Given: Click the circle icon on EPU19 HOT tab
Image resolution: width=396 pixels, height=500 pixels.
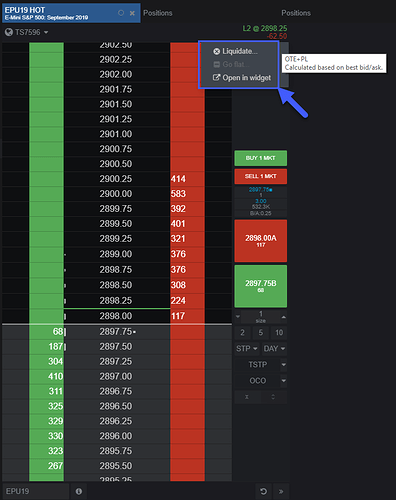Looking at the screenshot, I should coord(121,13).
